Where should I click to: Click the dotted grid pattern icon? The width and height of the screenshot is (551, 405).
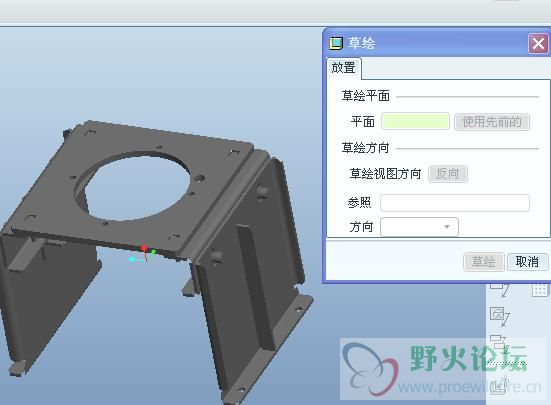[x=540, y=289]
